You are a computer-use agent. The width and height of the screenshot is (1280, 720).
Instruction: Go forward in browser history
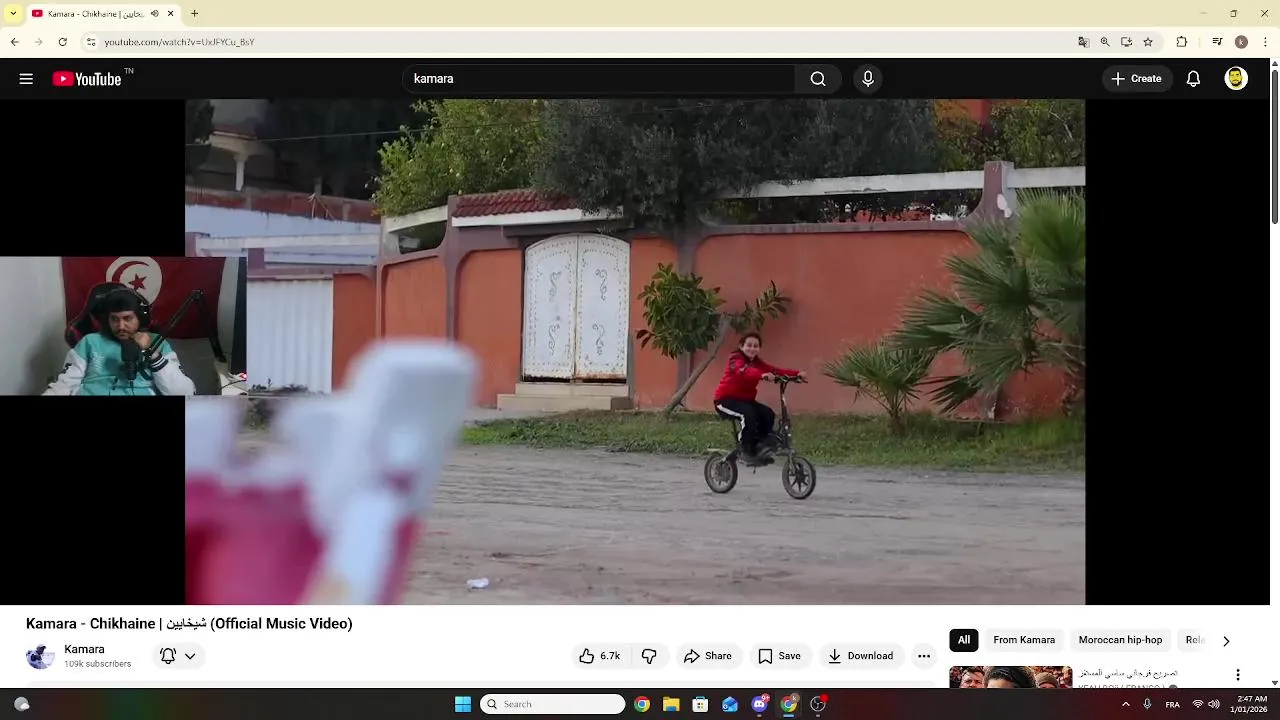(38, 42)
